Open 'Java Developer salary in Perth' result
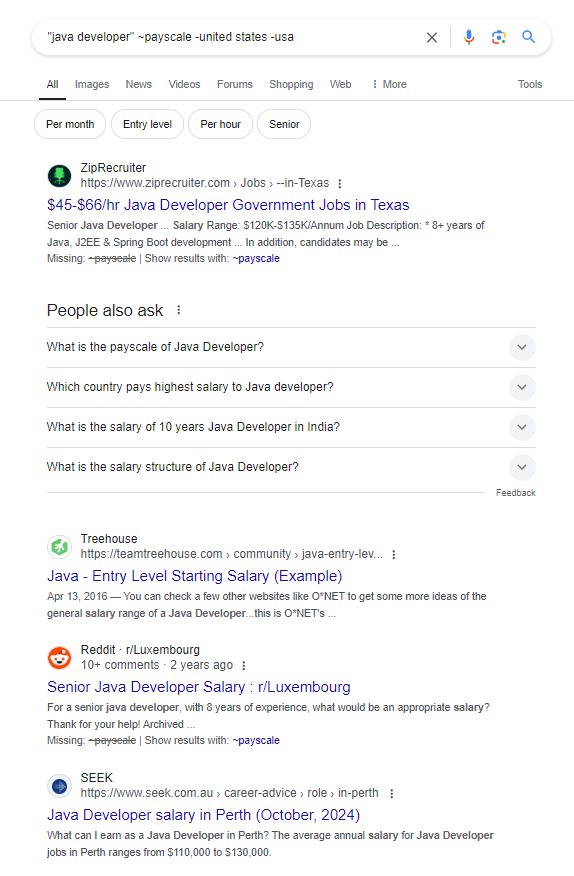Screen dimensions: 574x876 tap(203, 815)
